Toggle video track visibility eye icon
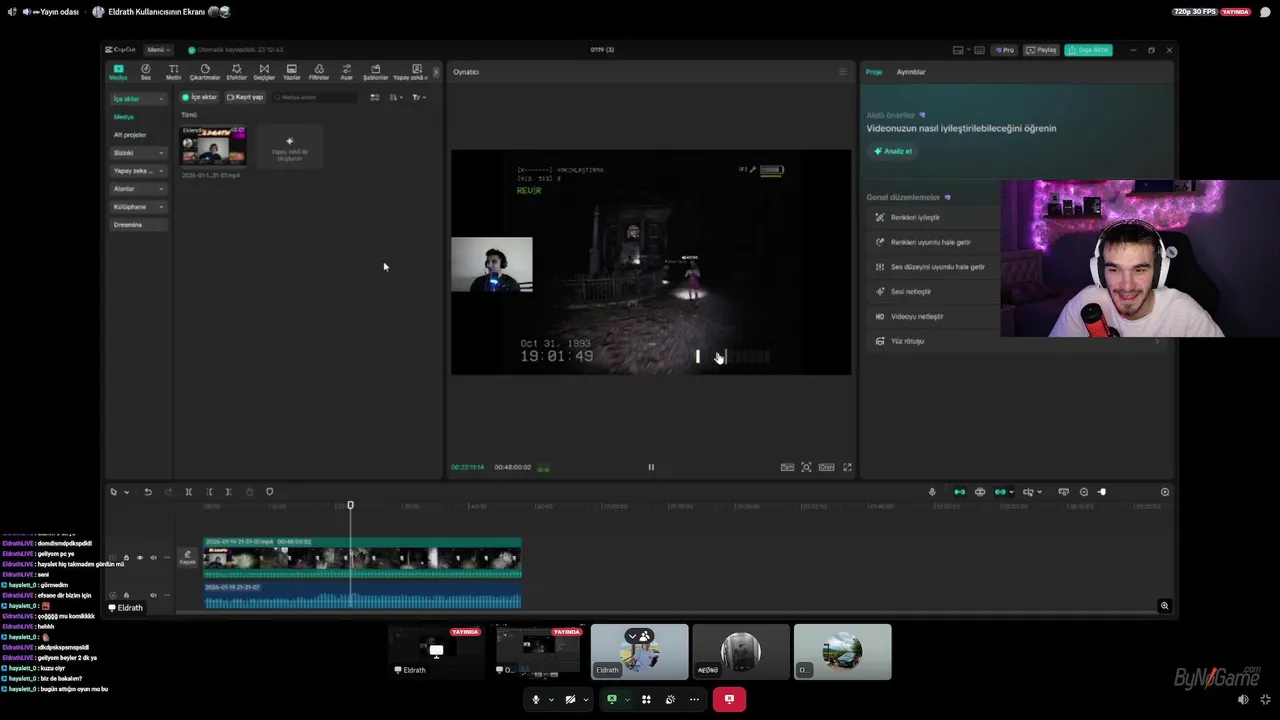The width and height of the screenshot is (1280, 720). (140, 558)
